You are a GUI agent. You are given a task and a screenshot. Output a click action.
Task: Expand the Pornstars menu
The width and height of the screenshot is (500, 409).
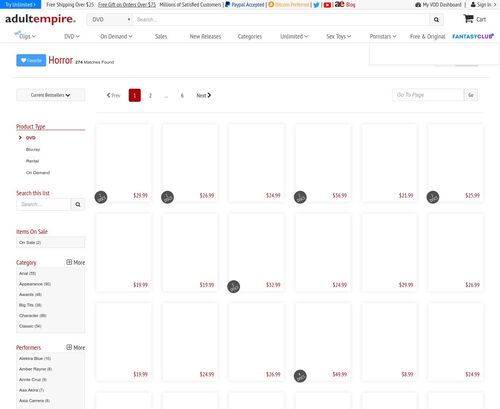point(383,36)
